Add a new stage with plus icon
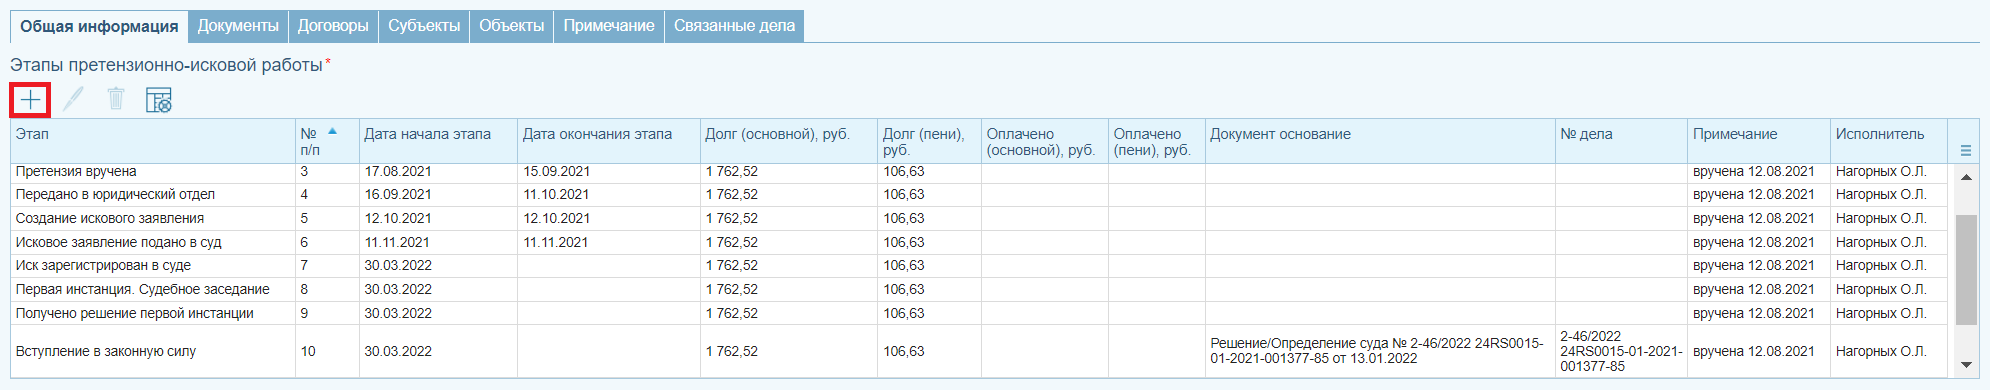 (30, 99)
